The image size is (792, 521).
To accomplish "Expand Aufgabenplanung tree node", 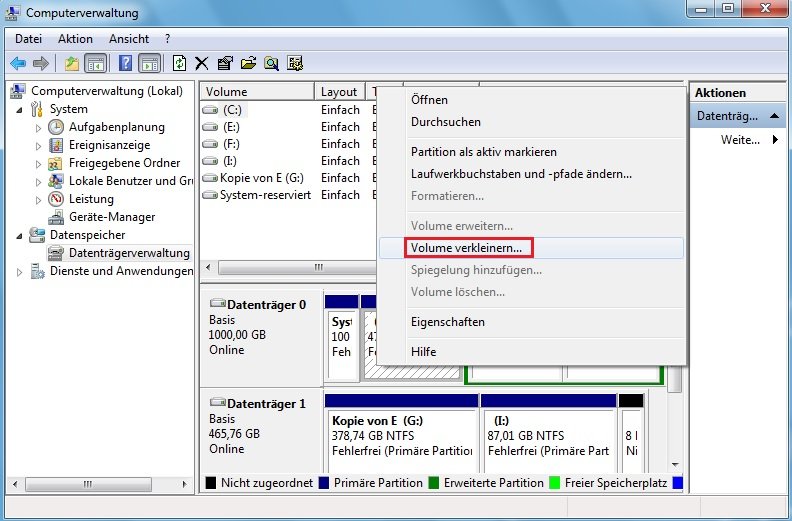I will tap(38, 128).
